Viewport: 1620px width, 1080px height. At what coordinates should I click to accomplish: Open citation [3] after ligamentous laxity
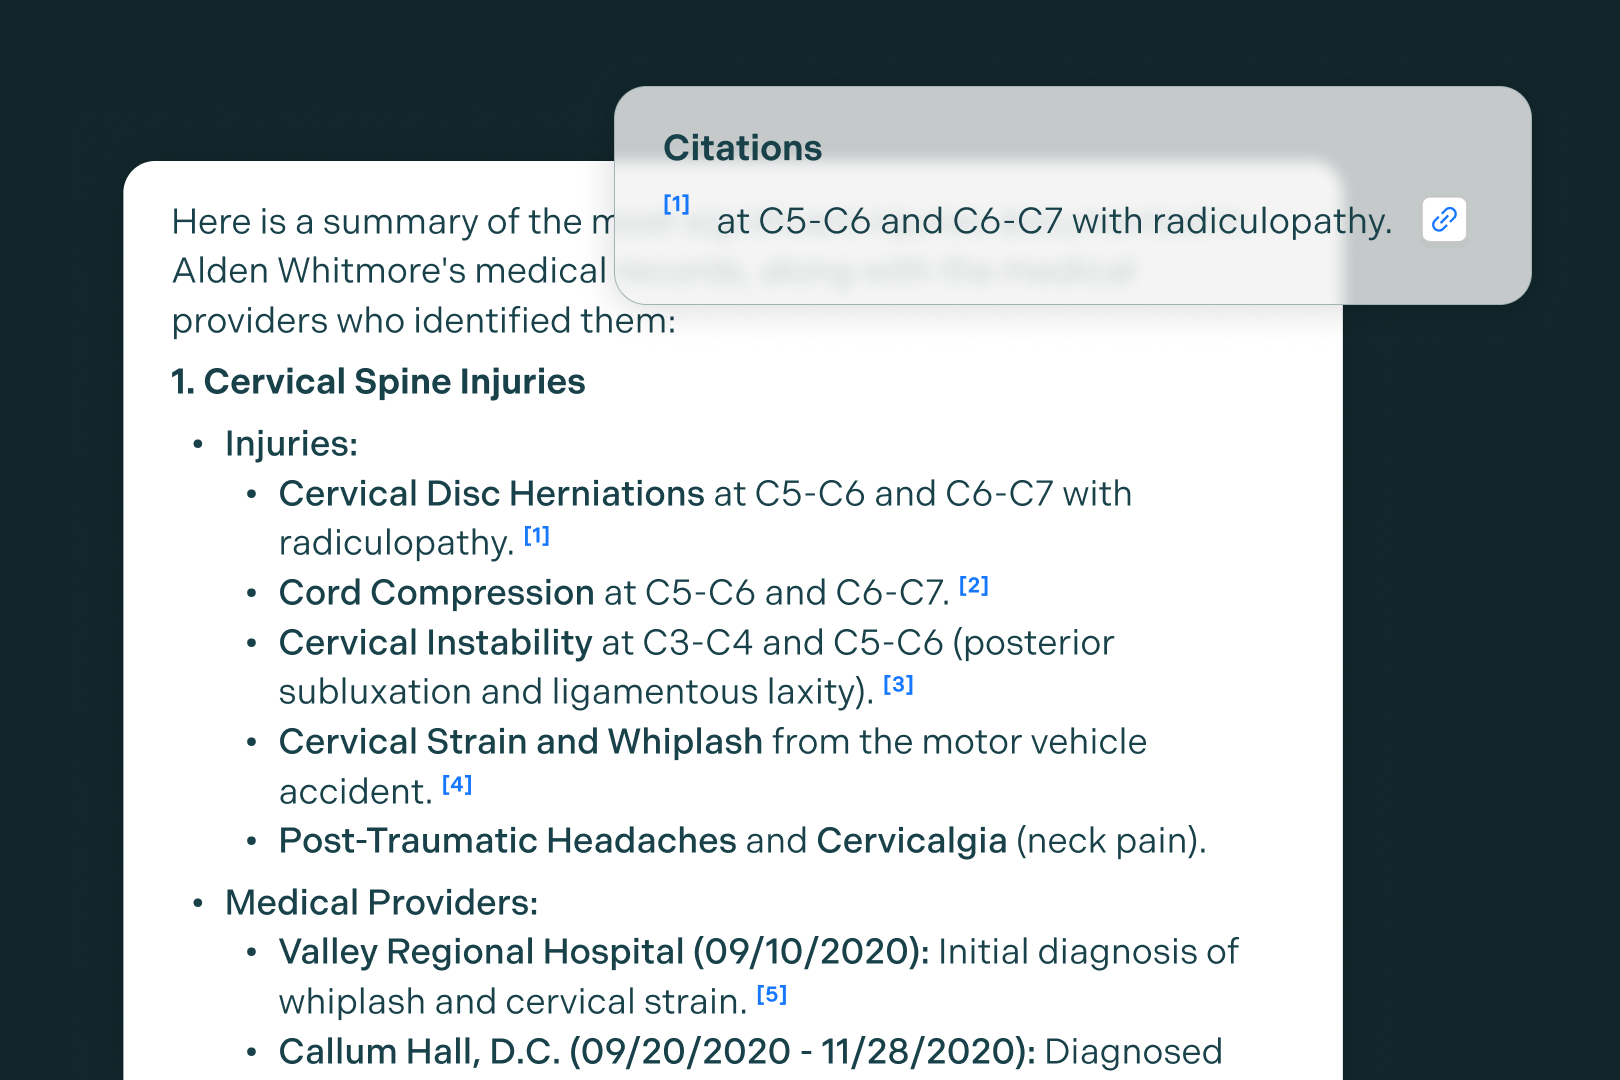click(899, 685)
